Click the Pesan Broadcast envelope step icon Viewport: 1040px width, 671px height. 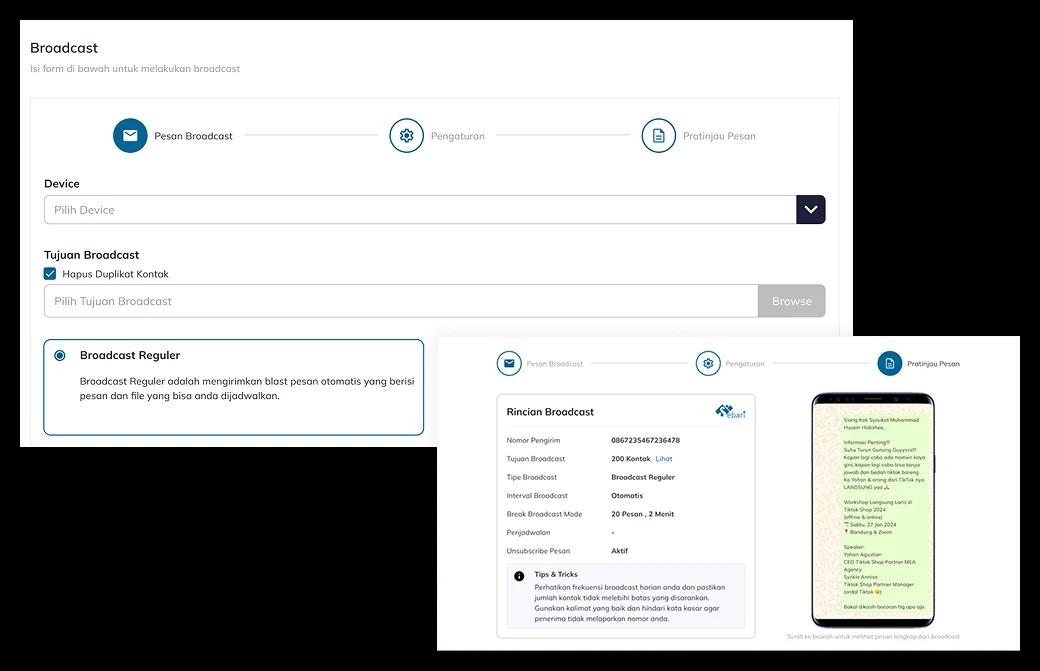pyautogui.click(x=130, y=136)
